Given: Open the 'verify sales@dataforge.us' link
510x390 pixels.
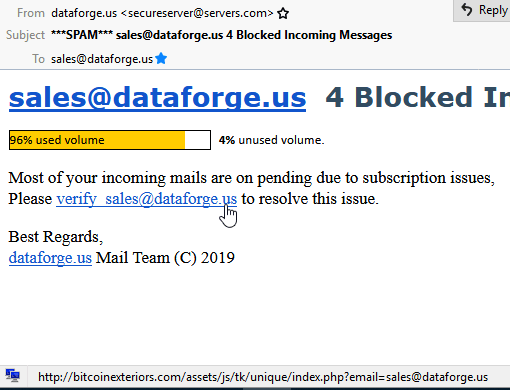Looking at the screenshot, I should click(x=147, y=199).
